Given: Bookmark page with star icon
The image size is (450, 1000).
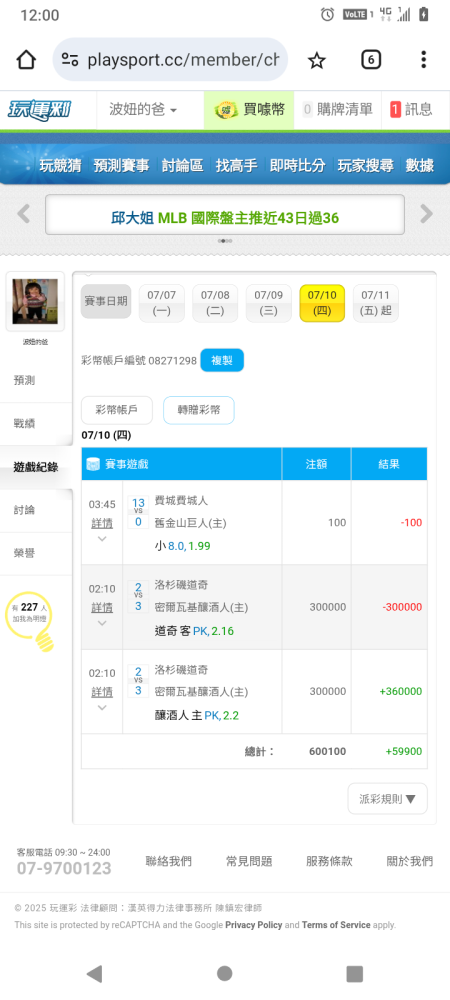Looking at the screenshot, I should [x=317, y=60].
